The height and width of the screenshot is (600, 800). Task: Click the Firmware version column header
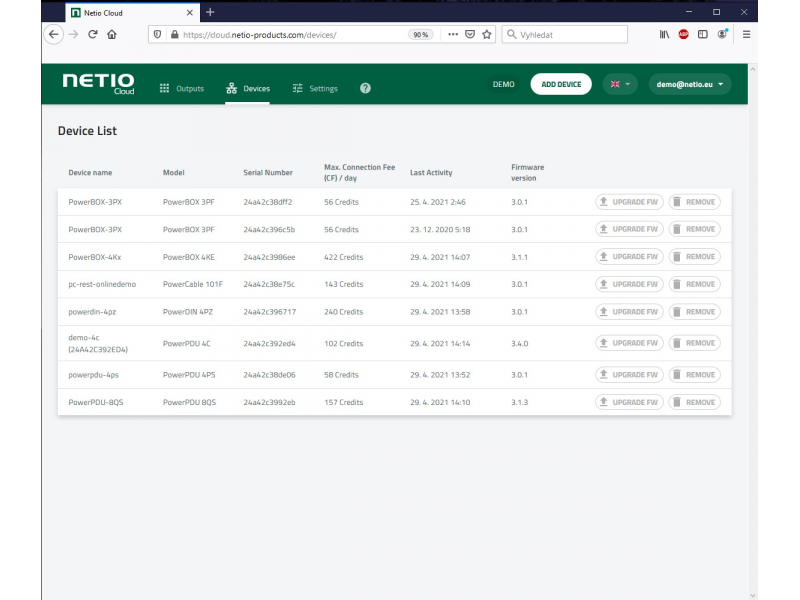pyautogui.click(x=528, y=172)
